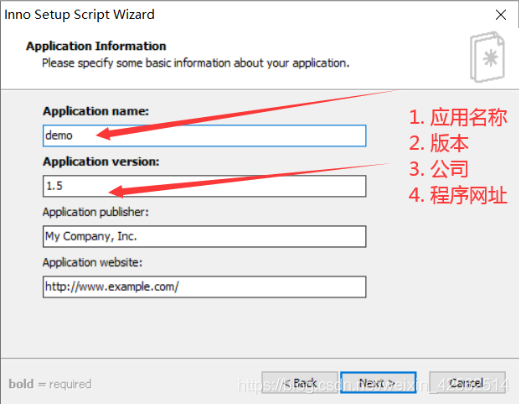
Task: Click the 'Inno Setup Script Wizard' title text
Action: point(79,15)
